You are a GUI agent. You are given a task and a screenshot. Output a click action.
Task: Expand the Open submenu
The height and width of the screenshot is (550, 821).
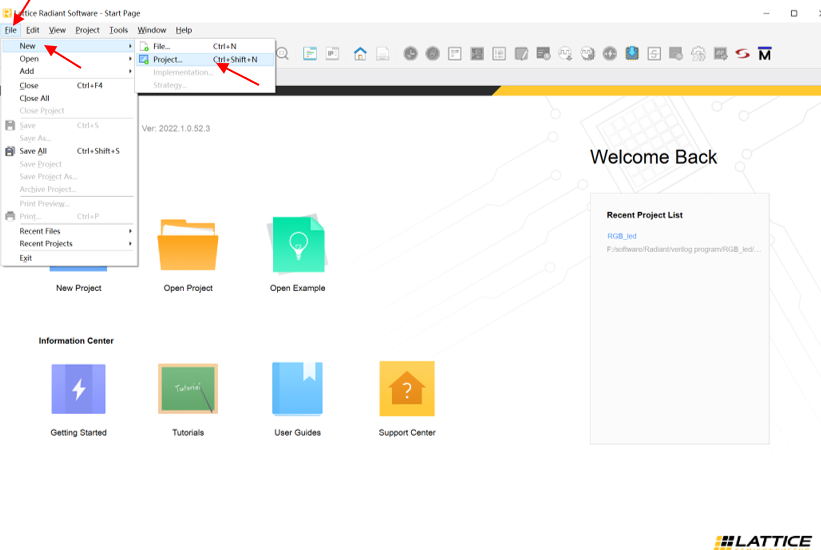tap(70, 59)
